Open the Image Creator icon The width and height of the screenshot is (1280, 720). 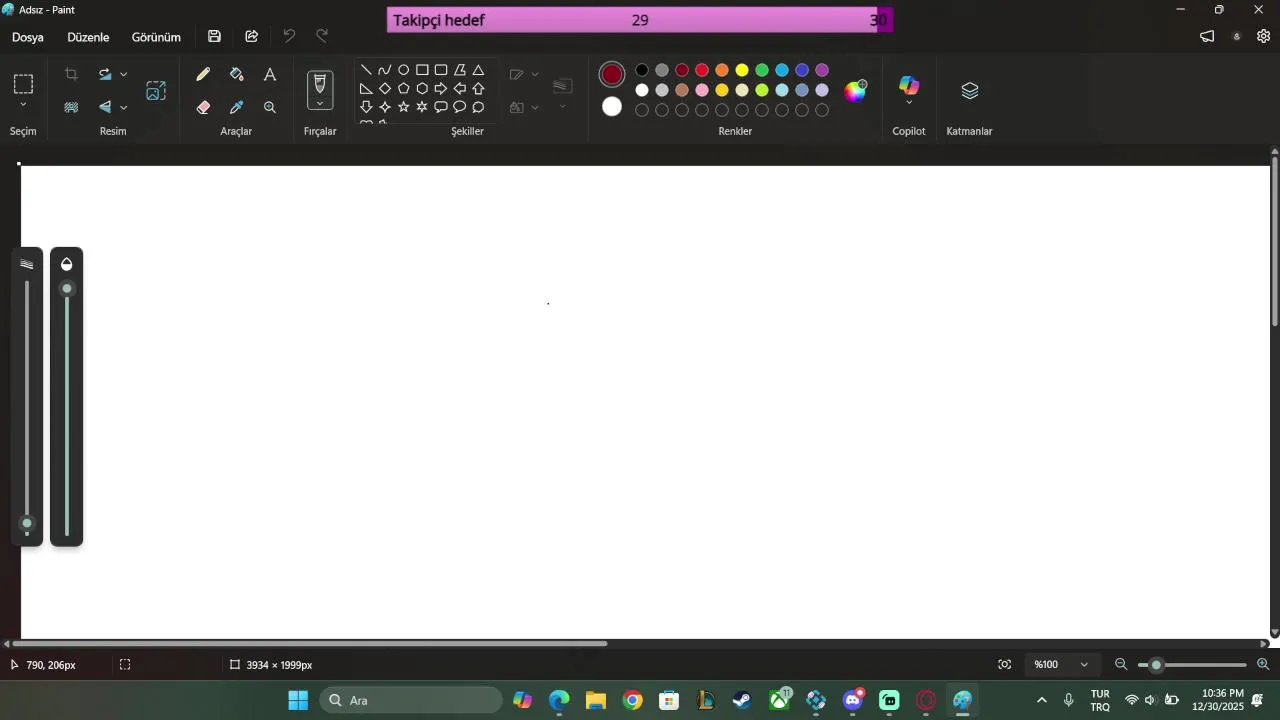coord(156,91)
